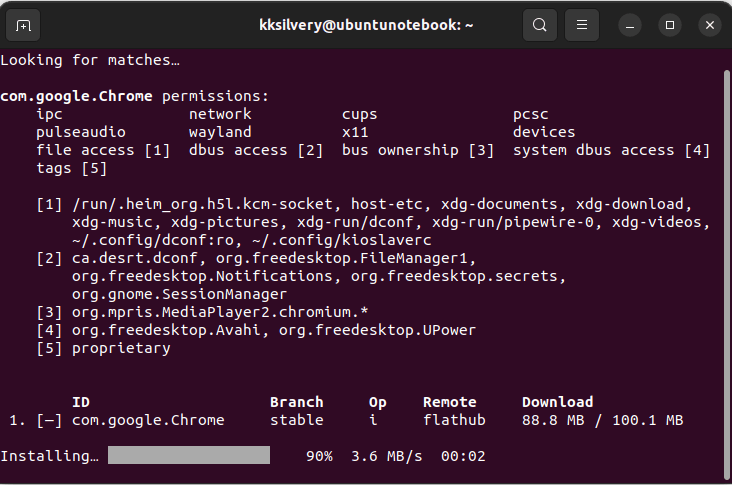Minimize the terminal window
Viewport: 732px width, 485px height.
coord(630,25)
